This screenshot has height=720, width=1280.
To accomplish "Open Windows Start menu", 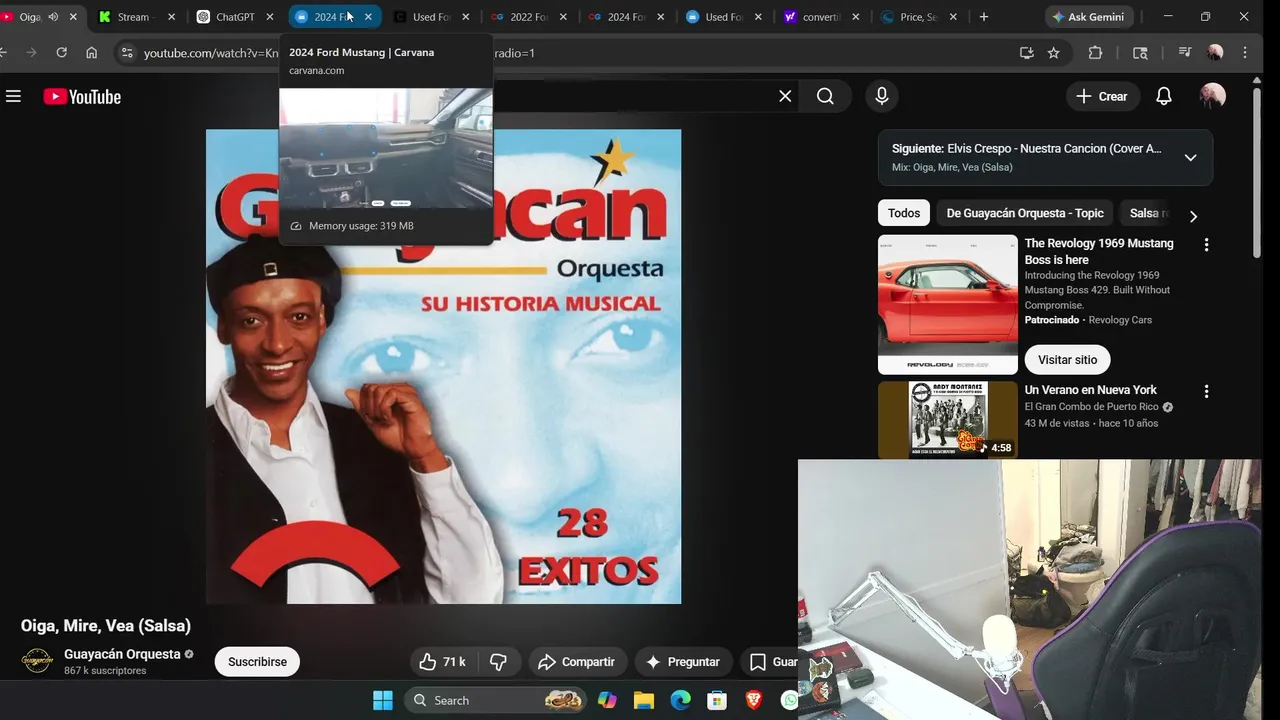I will (383, 700).
